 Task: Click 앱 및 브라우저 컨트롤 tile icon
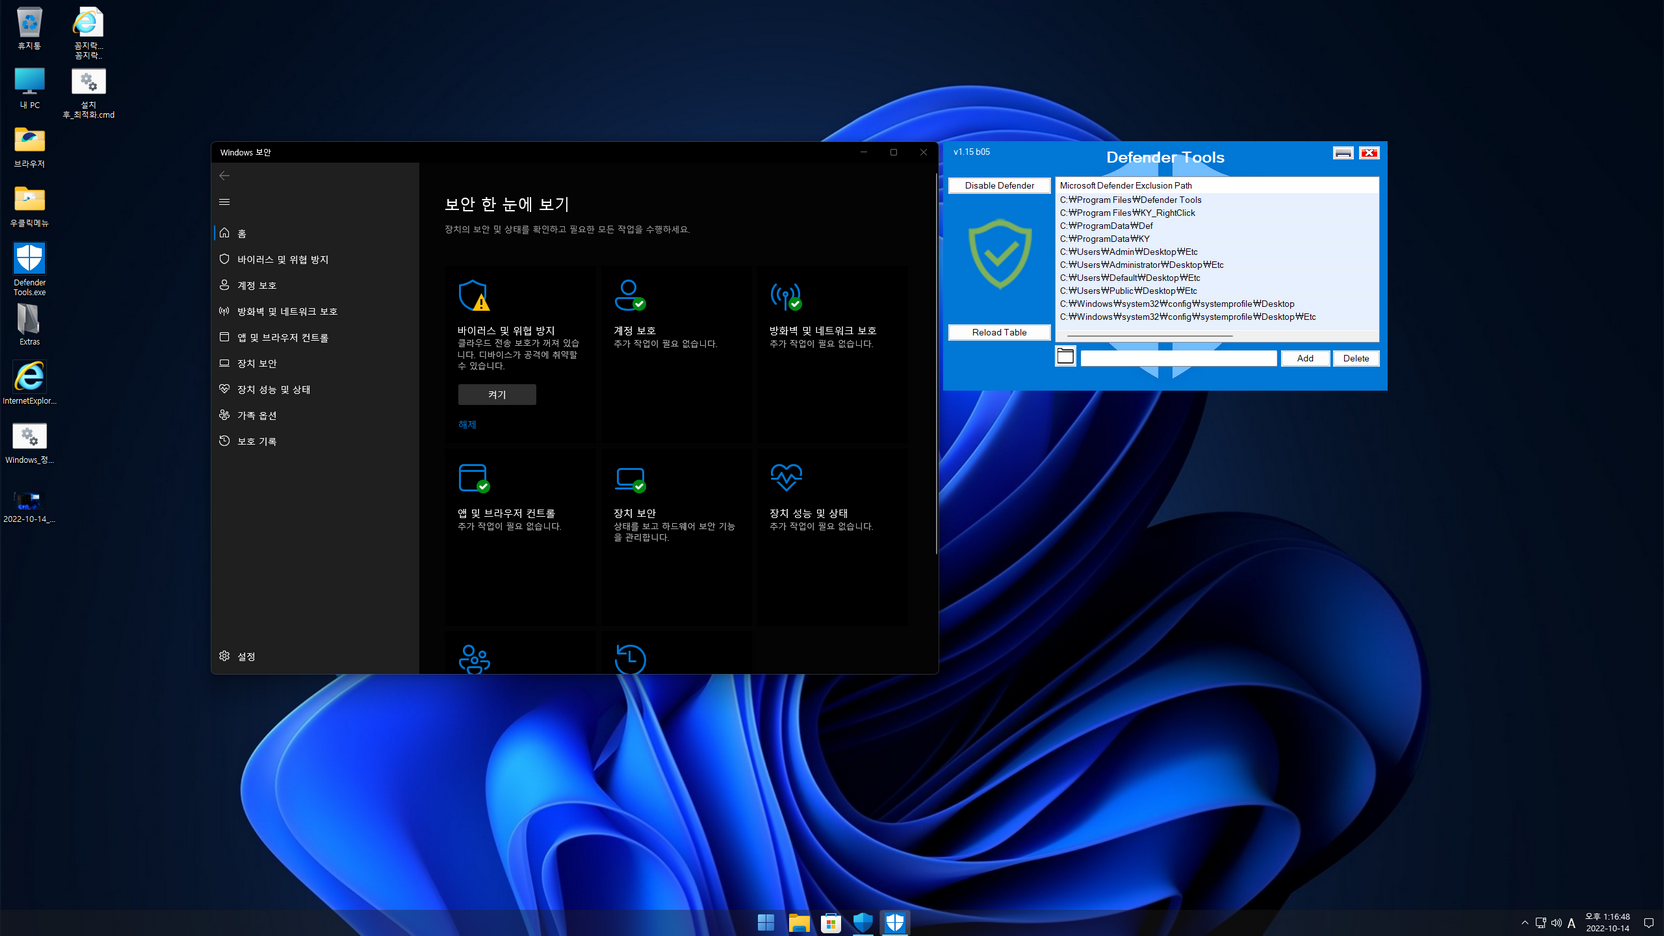(x=474, y=478)
